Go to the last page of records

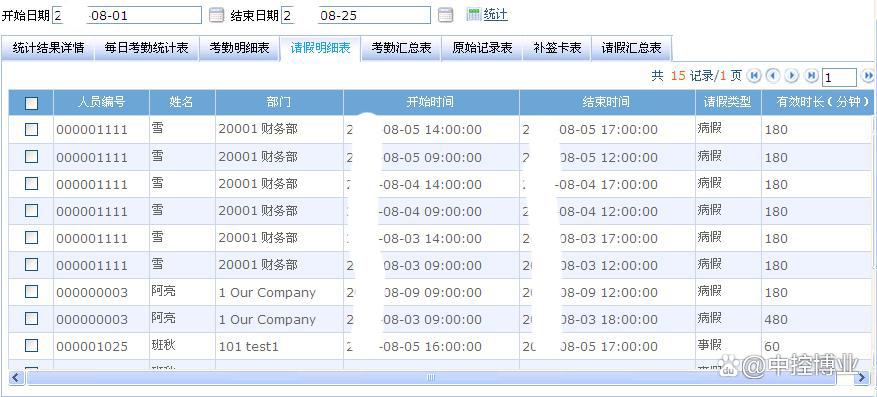click(x=811, y=75)
